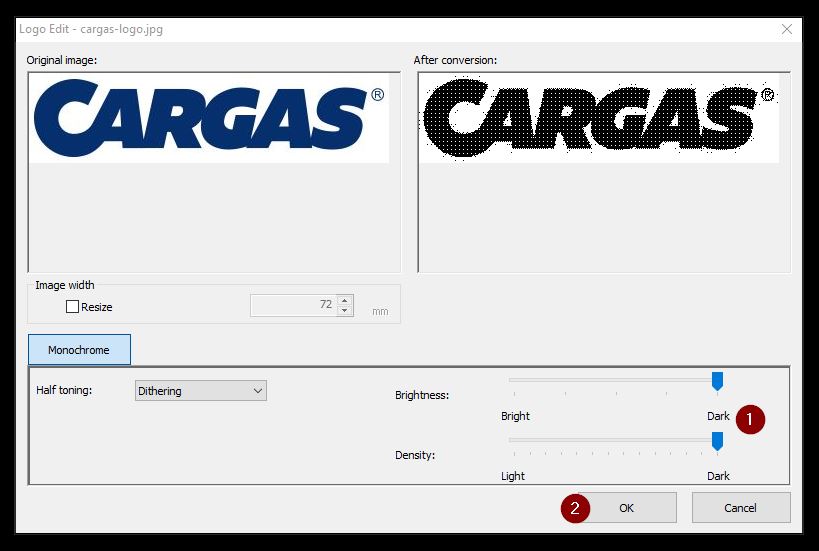
Task: Click the OK button
Action: point(626,508)
